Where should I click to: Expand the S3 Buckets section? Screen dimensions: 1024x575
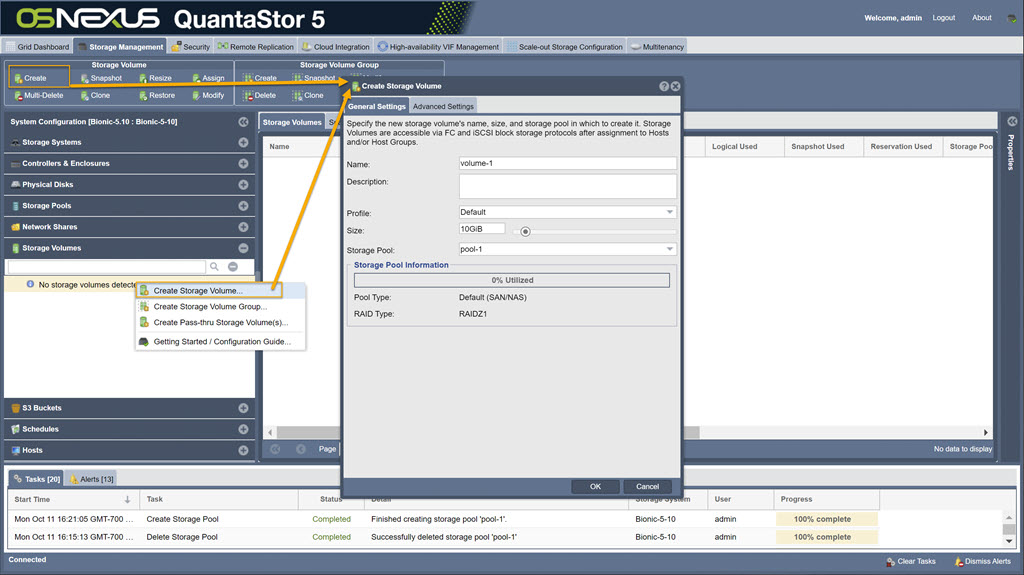243,408
